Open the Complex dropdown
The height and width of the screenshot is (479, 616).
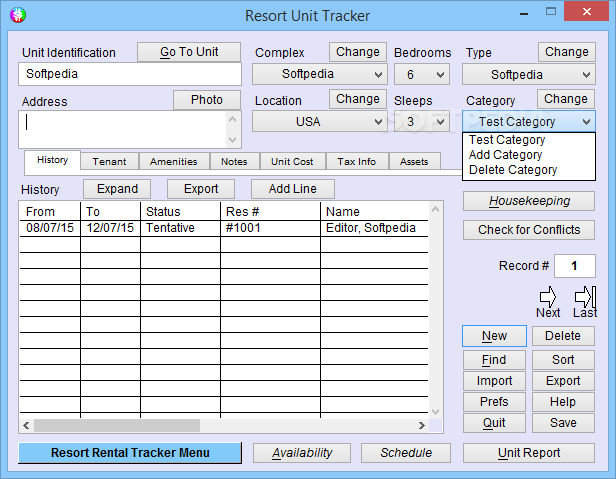pos(319,74)
